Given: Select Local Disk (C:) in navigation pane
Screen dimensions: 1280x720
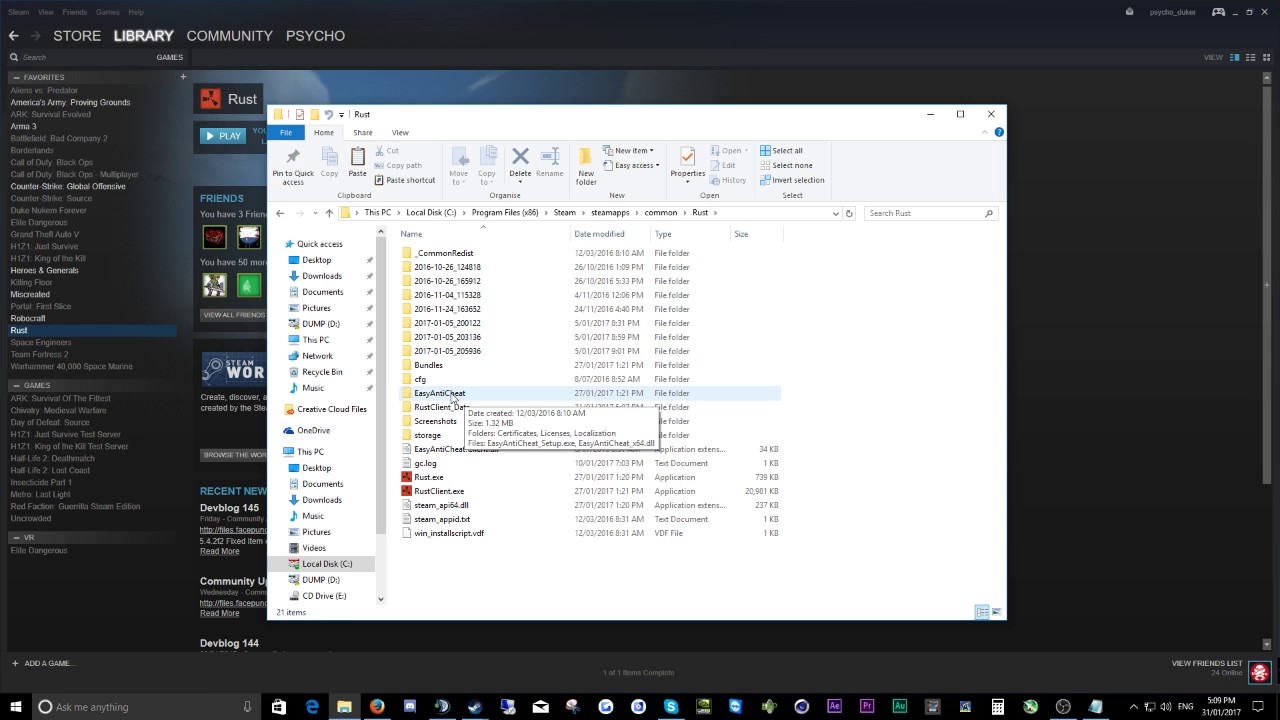Looking at the screenshot, I should pos(327,564).
